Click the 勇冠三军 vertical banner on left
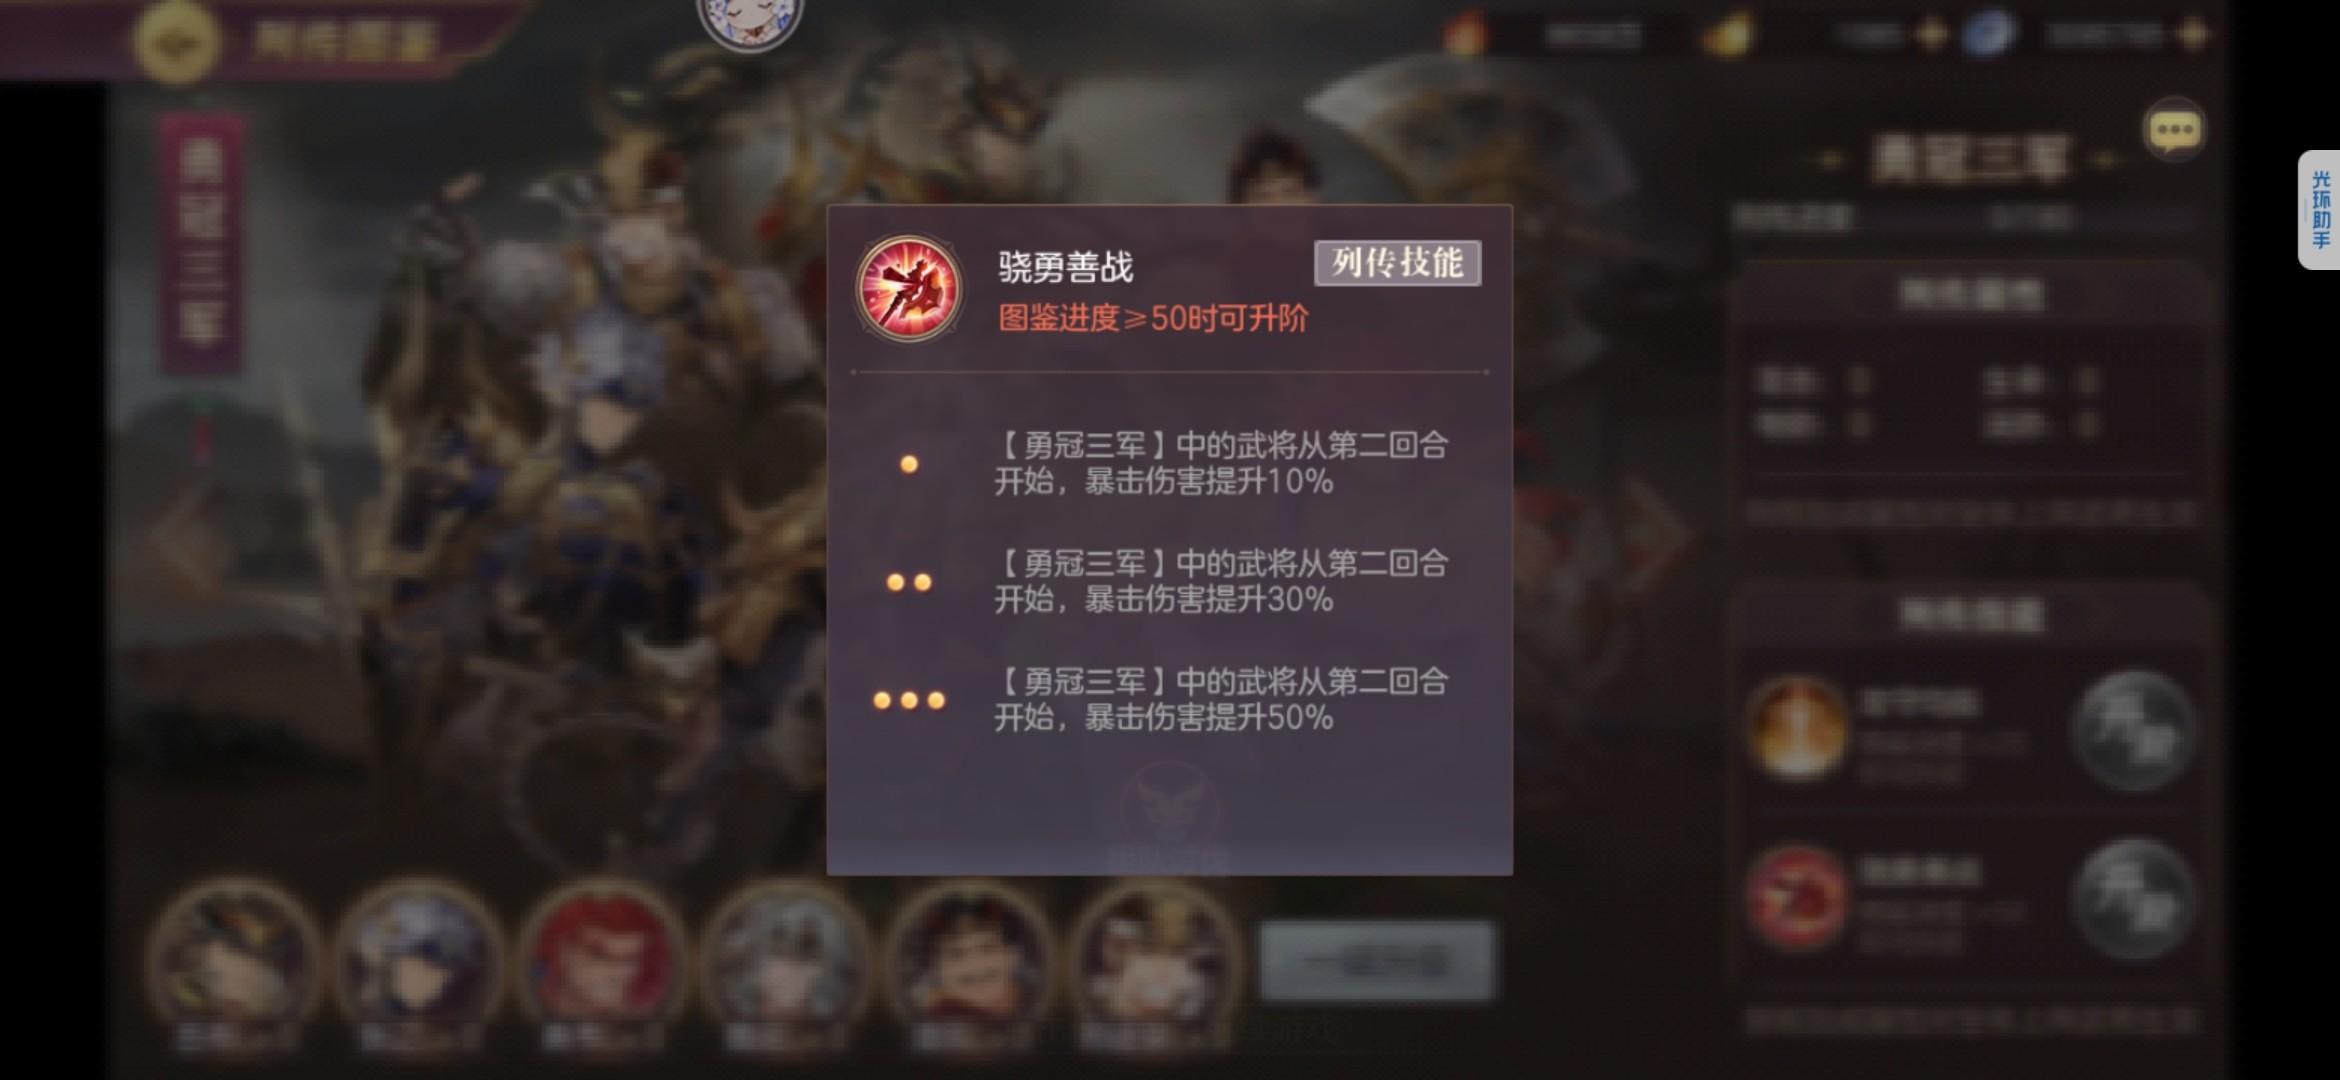The height and width of the screenshot is (1080, 2340). [201, 245]
